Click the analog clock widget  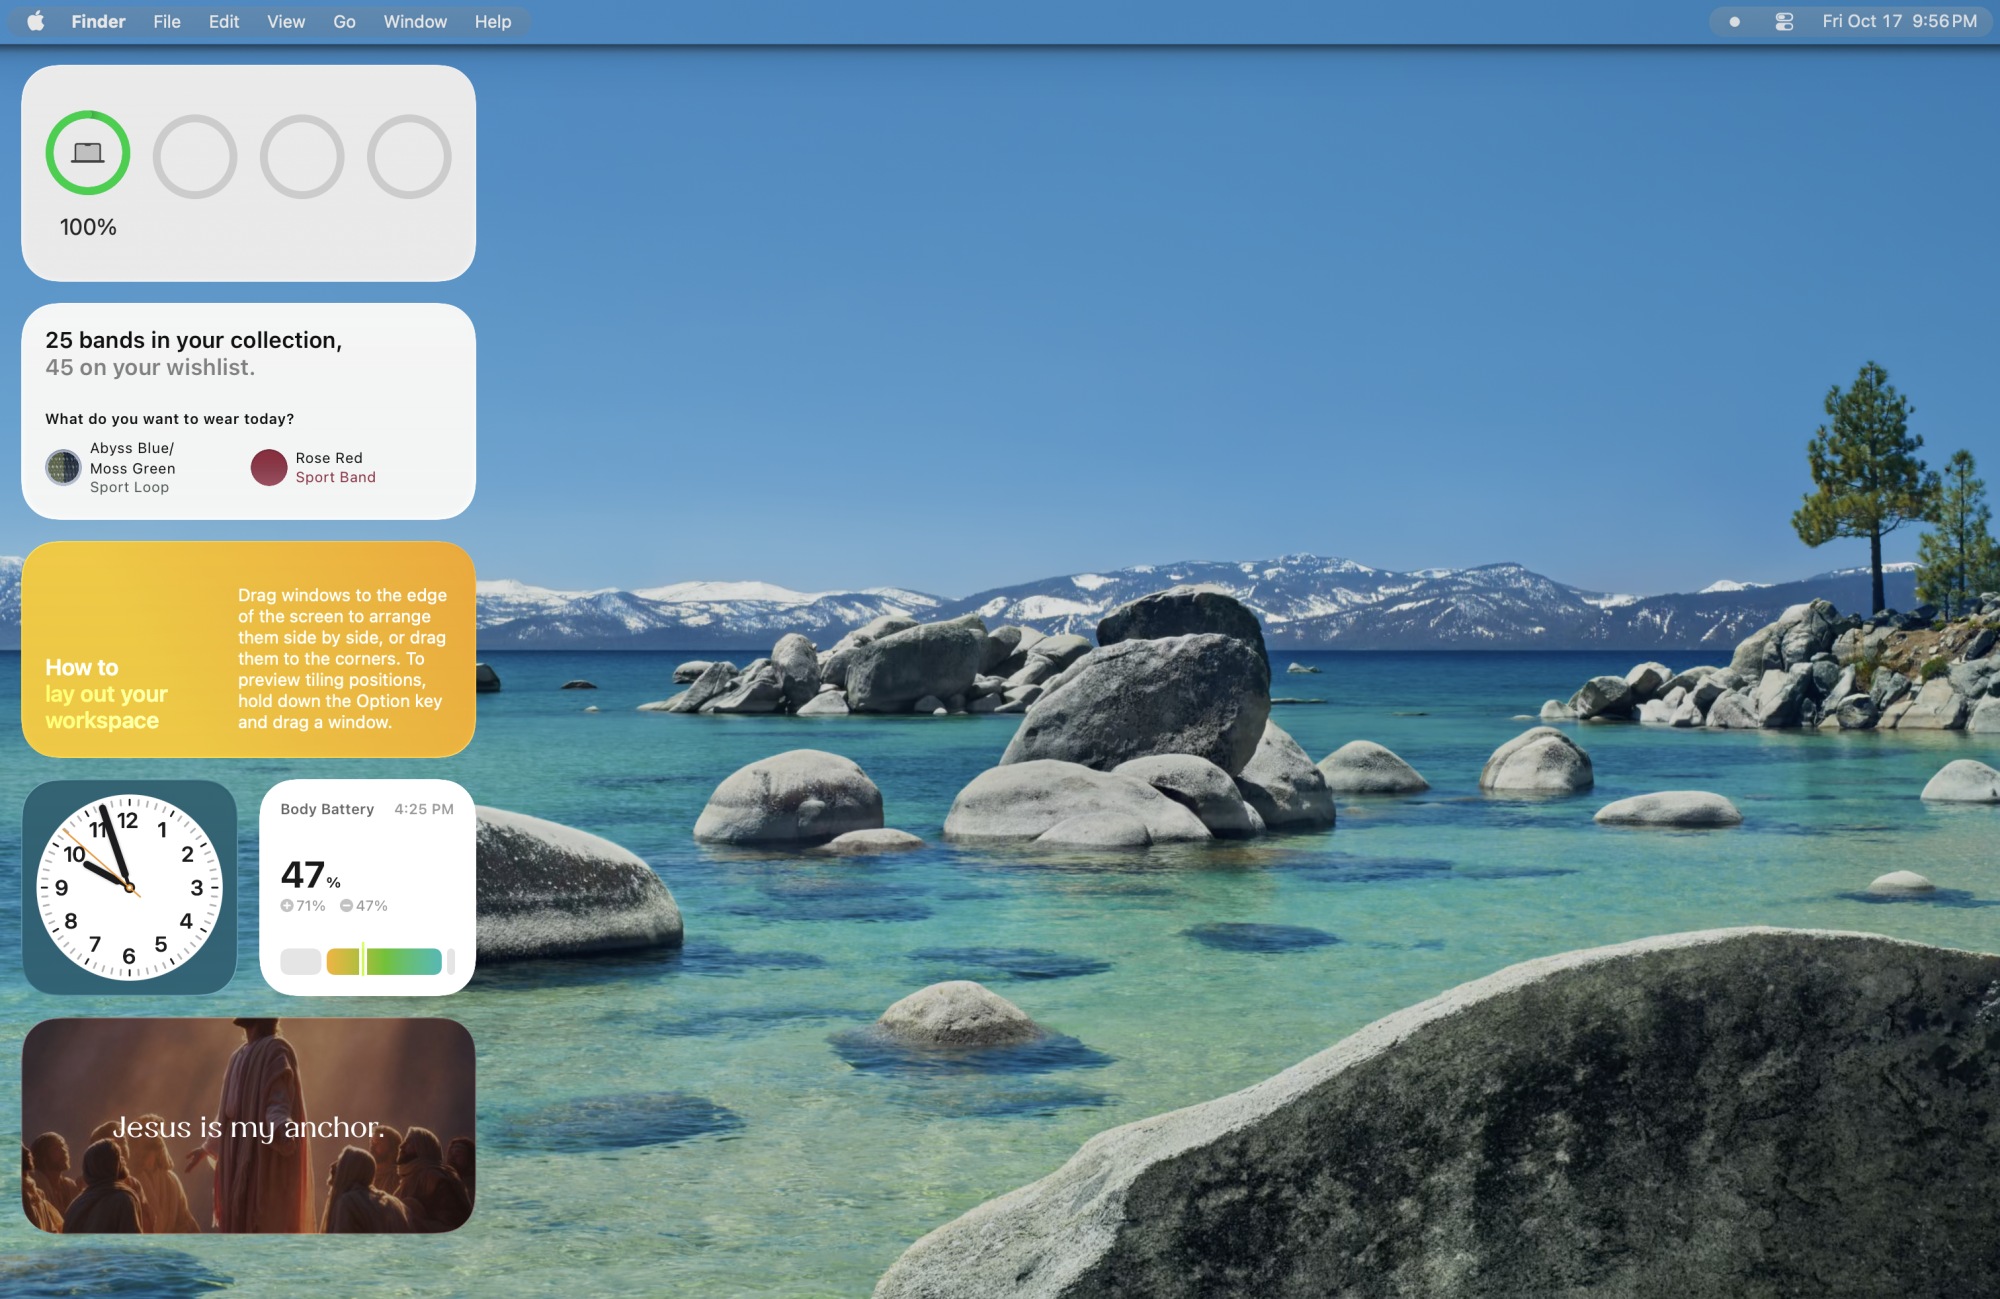[129, 887]
